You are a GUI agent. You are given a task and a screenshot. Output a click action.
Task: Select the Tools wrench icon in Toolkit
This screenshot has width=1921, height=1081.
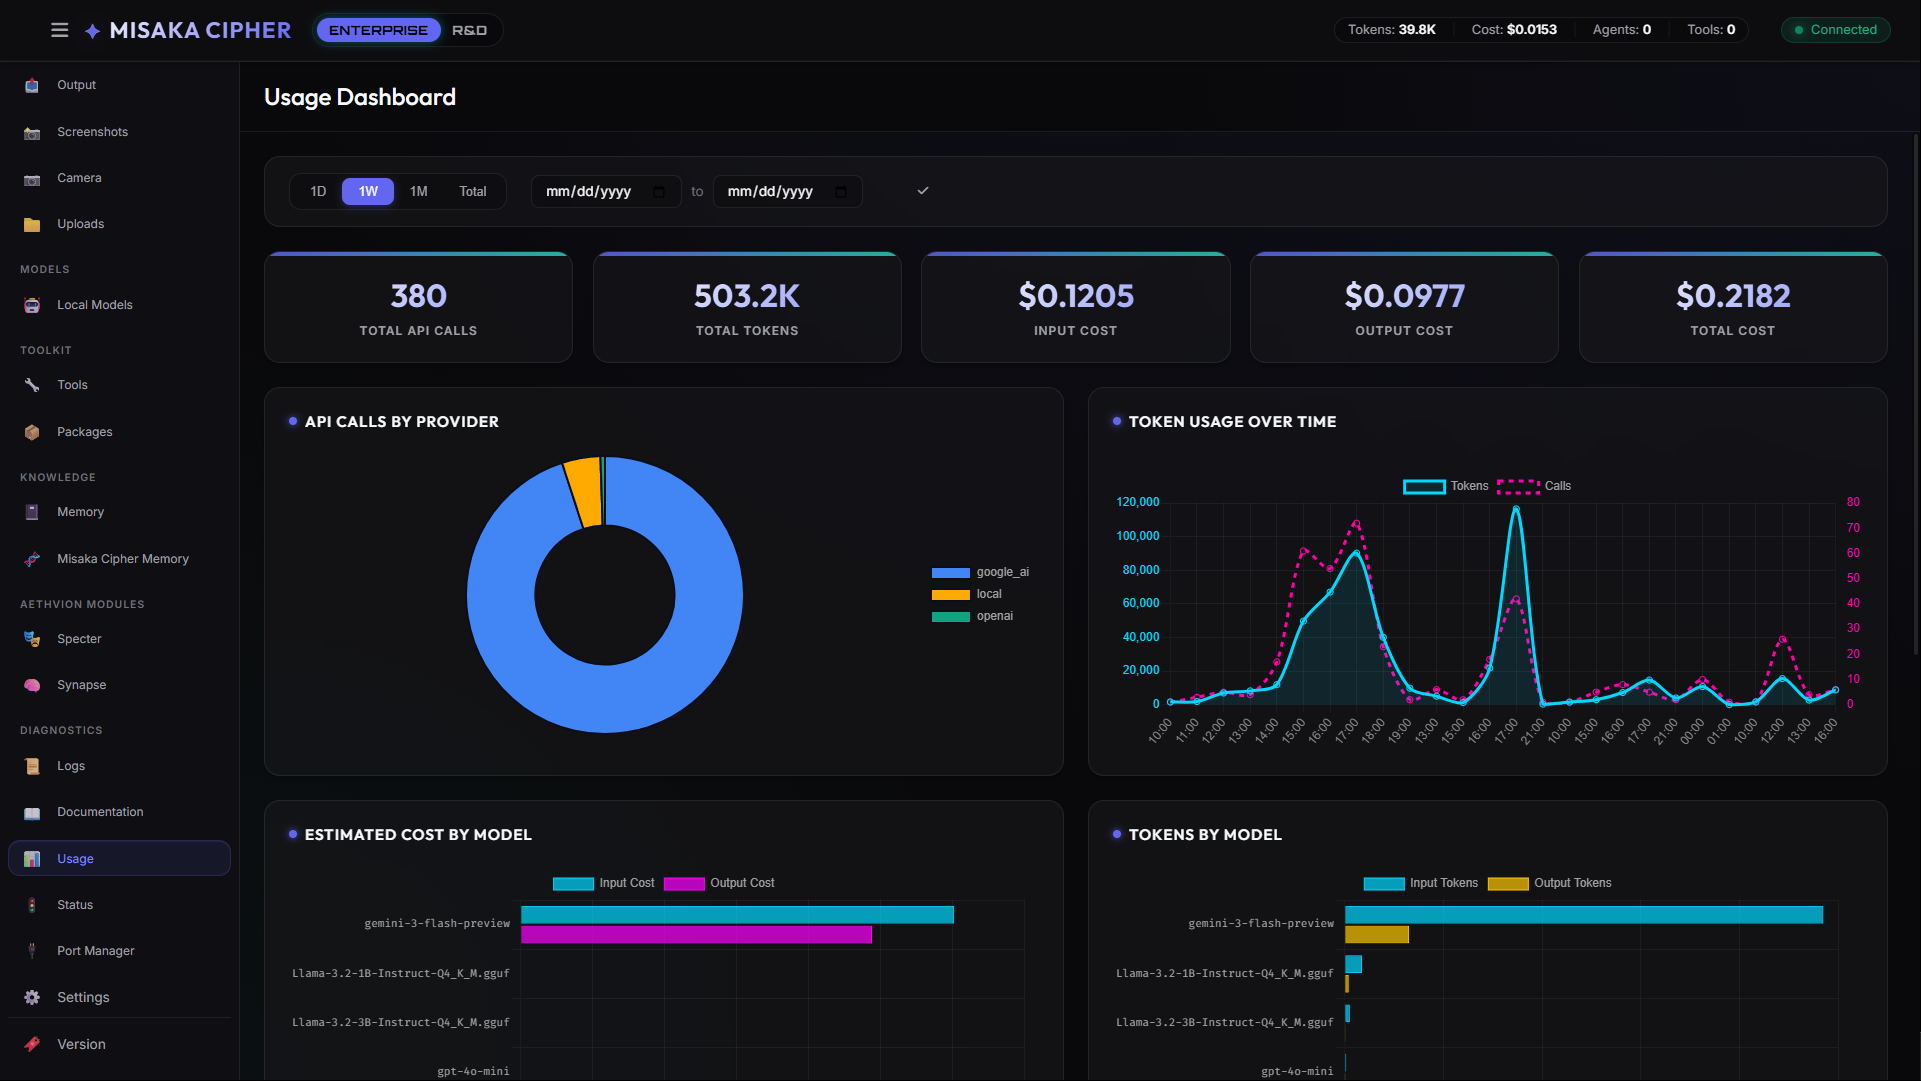click(x=31, y=384)
